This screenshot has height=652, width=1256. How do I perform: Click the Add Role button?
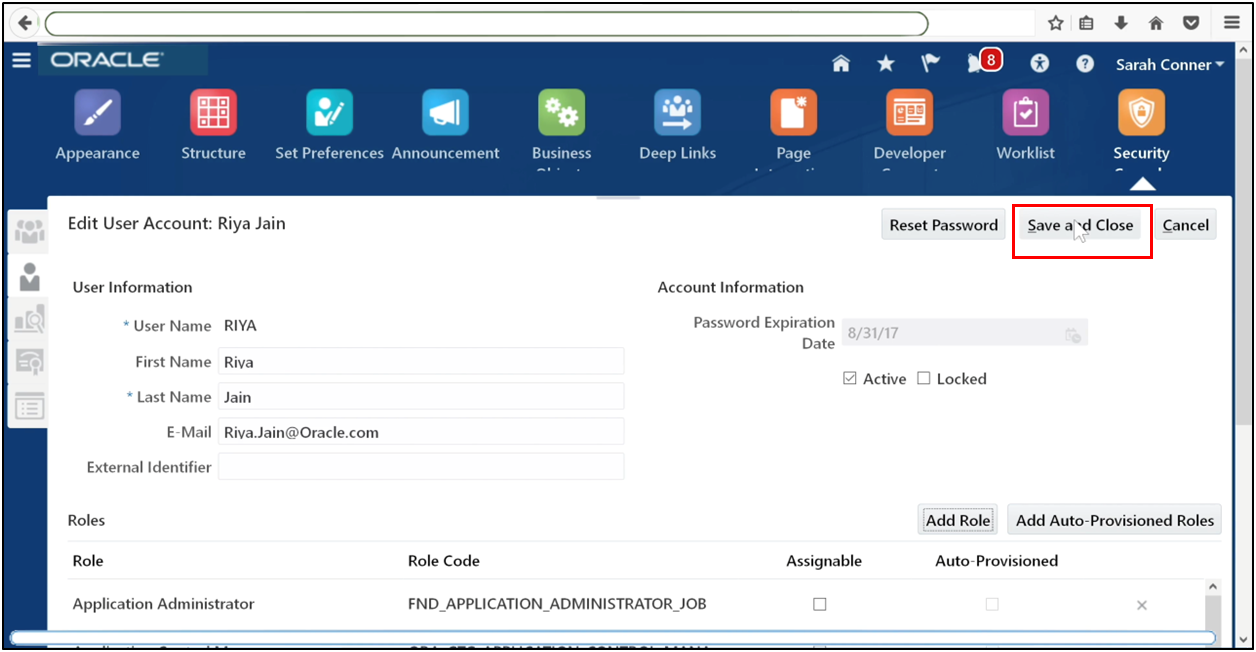(x=957, y=519)
